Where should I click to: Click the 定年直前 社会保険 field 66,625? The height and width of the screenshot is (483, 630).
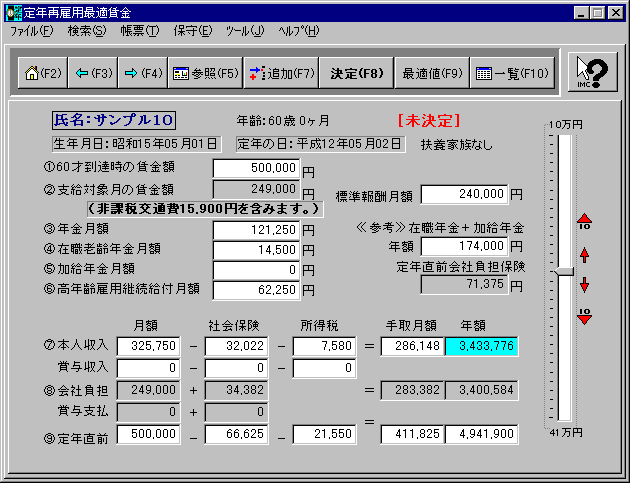coord(236,434)
